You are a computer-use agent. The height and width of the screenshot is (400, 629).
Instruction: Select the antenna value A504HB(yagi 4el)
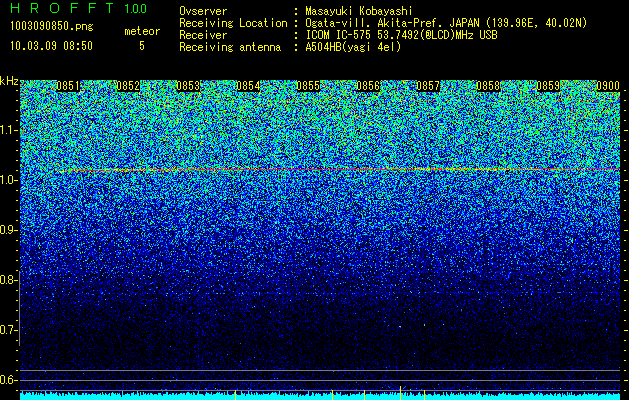pos(353,47)
